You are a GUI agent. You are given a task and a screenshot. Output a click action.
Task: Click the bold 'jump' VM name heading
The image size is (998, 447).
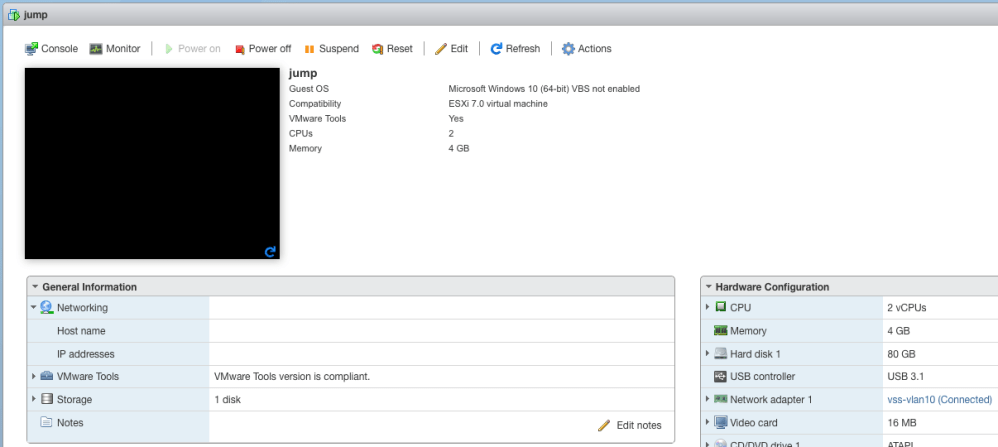[303, 73]
